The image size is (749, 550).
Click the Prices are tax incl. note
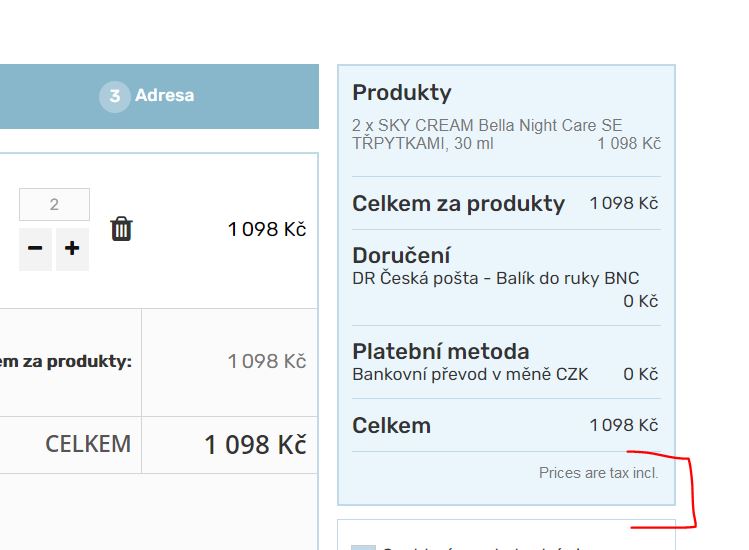[x=598, y=472]
